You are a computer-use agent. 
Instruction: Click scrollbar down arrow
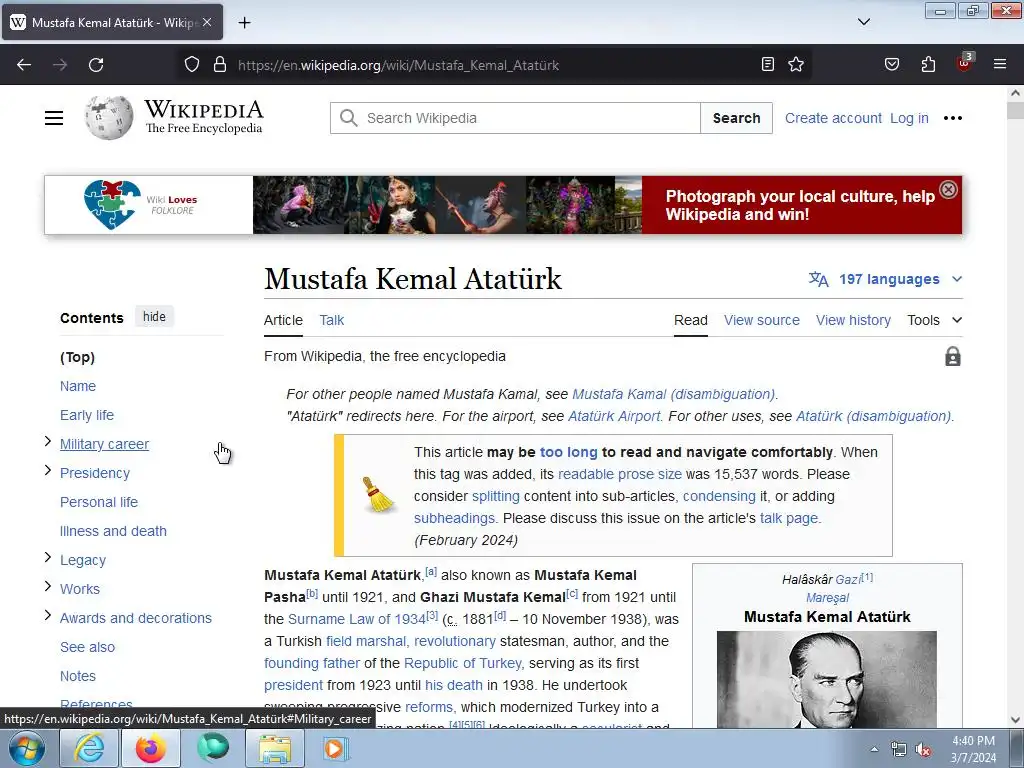[x=1015, y=720]
